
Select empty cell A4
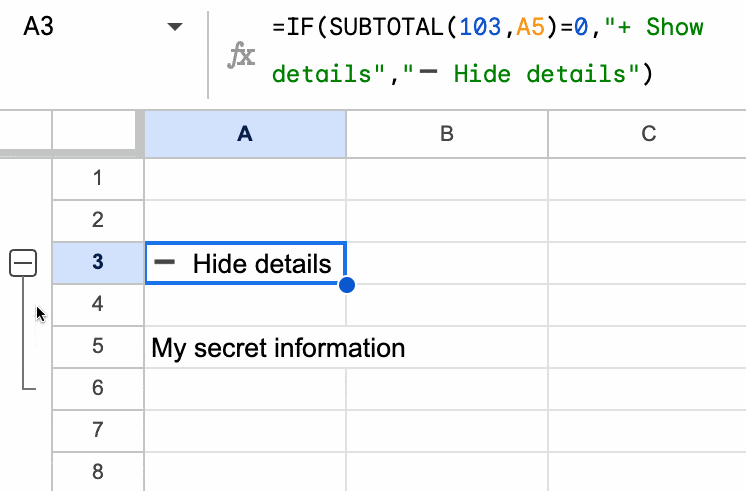(245, 305)
